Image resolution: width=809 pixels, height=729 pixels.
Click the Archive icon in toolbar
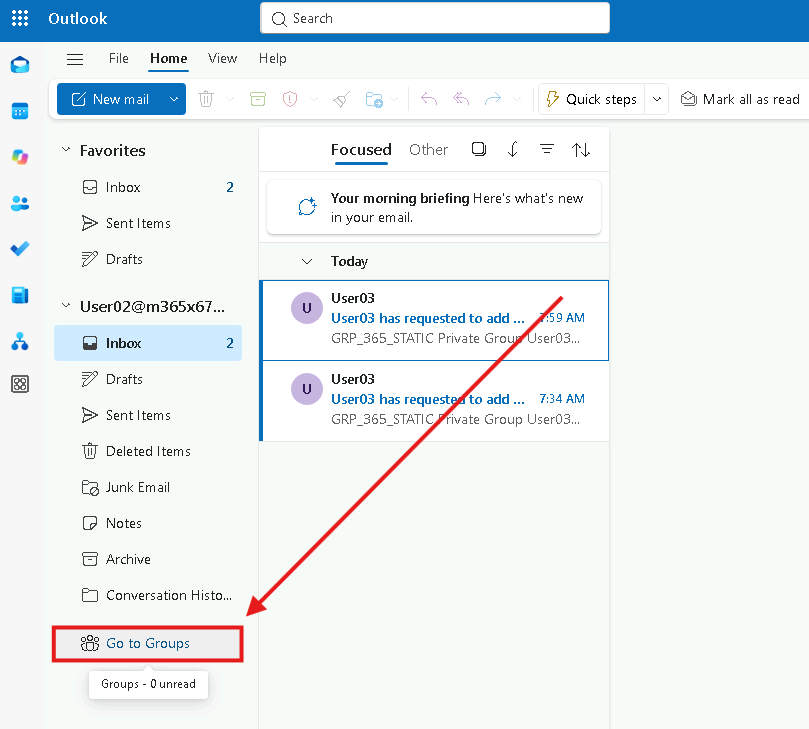tap(257, 99)
